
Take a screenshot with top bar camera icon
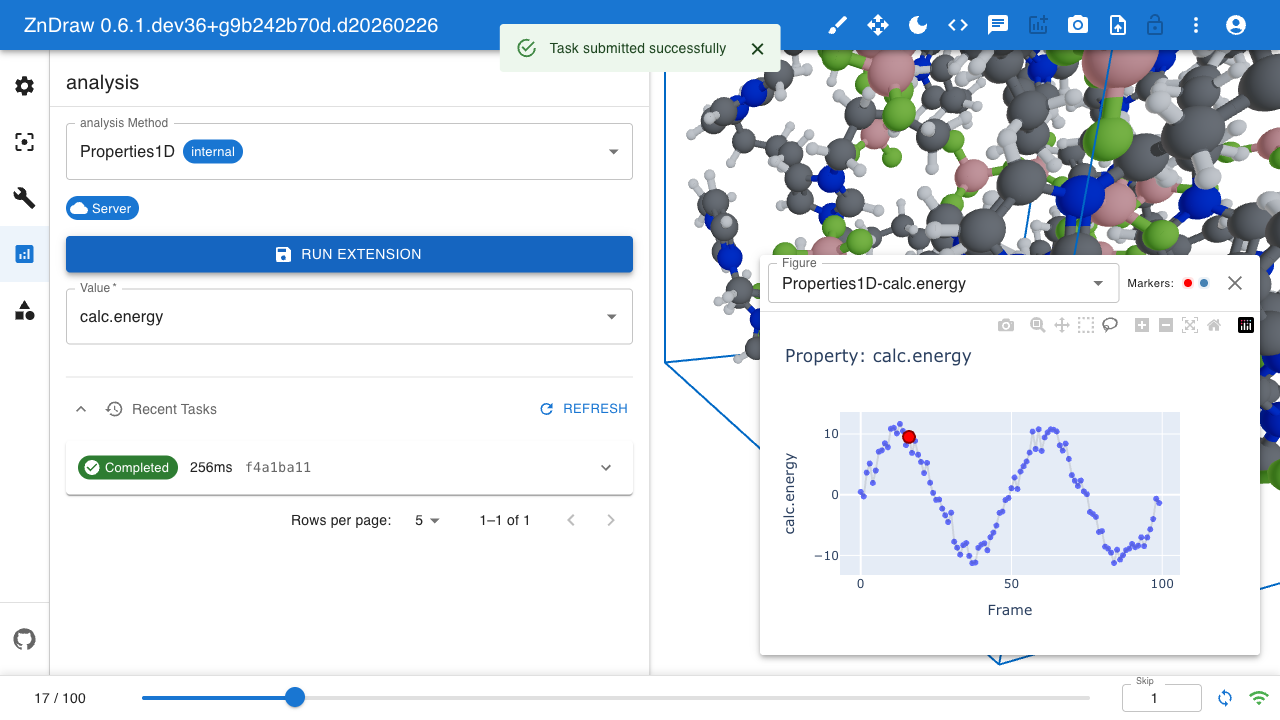click(x=1077, y=25)
